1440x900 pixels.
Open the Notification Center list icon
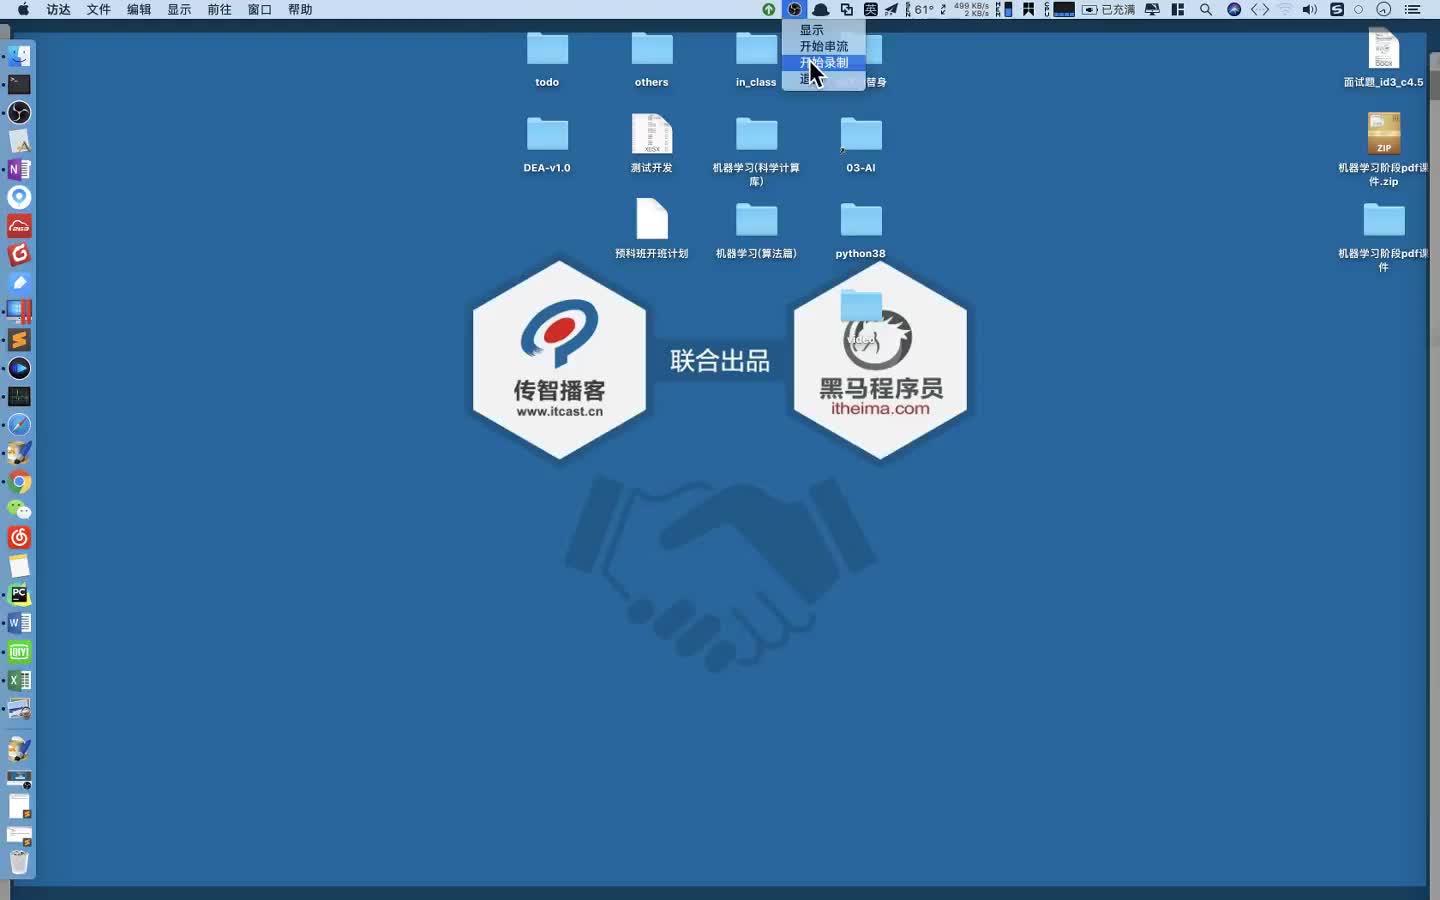[1412, 9]
